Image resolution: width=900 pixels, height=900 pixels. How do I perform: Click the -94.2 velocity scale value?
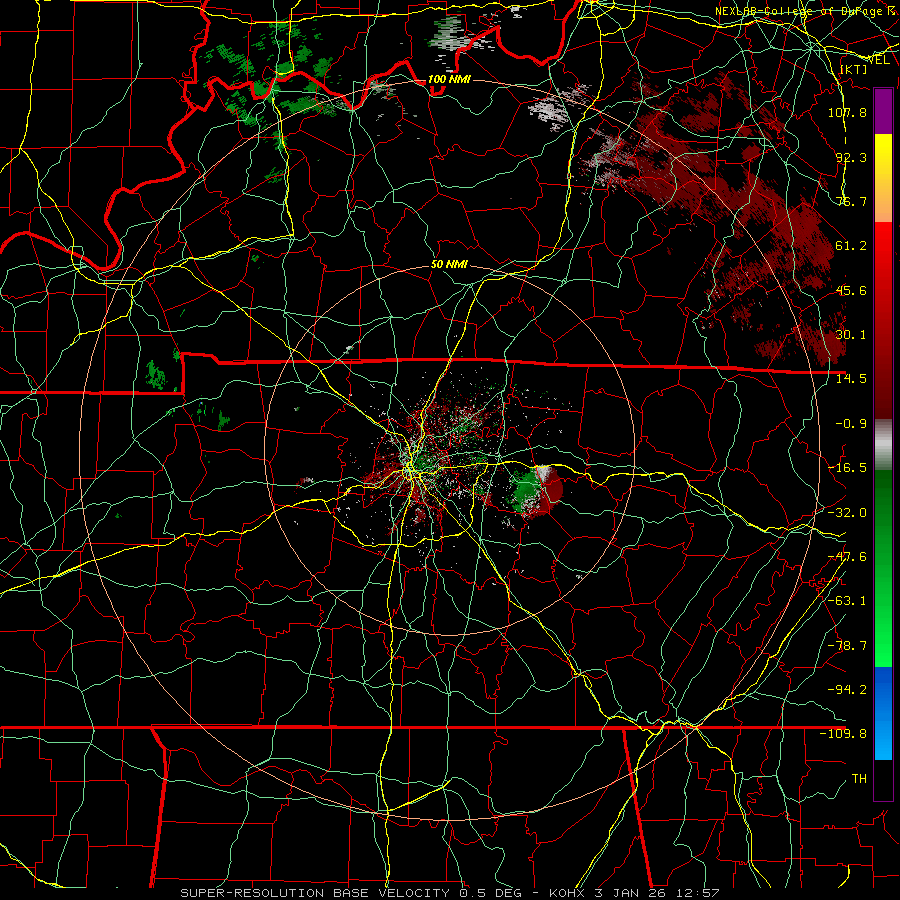click(847, 690)
